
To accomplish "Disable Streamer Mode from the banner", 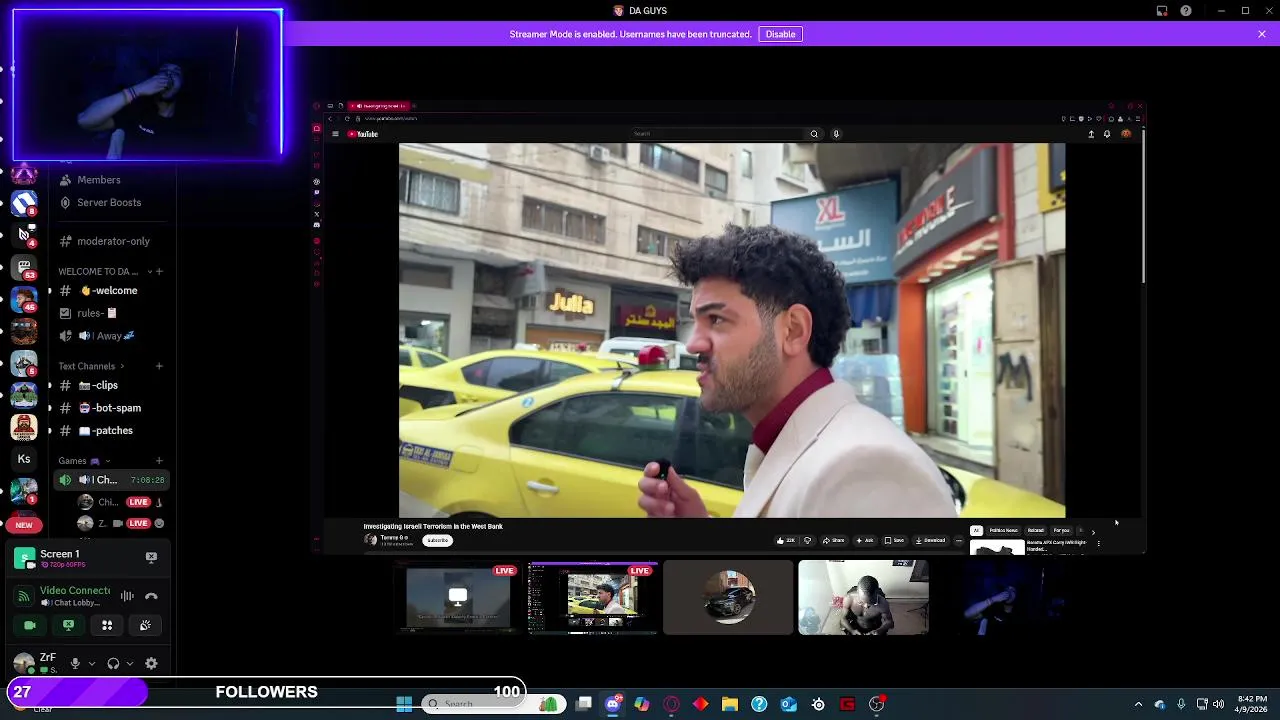I will (780, 34).
